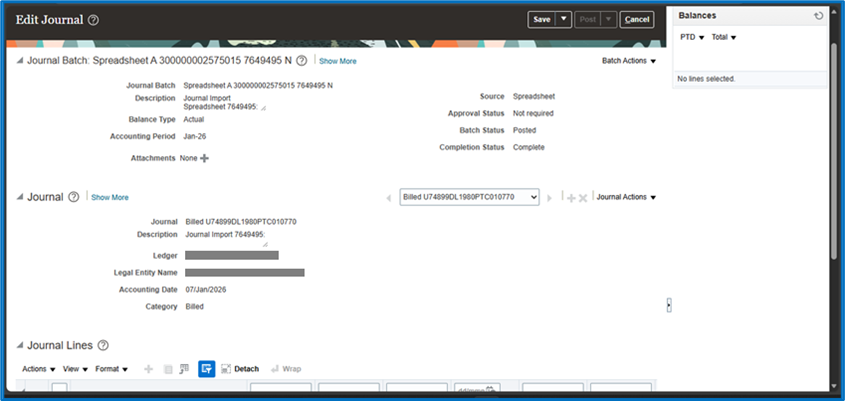Collapse the Journal Batch section triangle

[20, 61]
